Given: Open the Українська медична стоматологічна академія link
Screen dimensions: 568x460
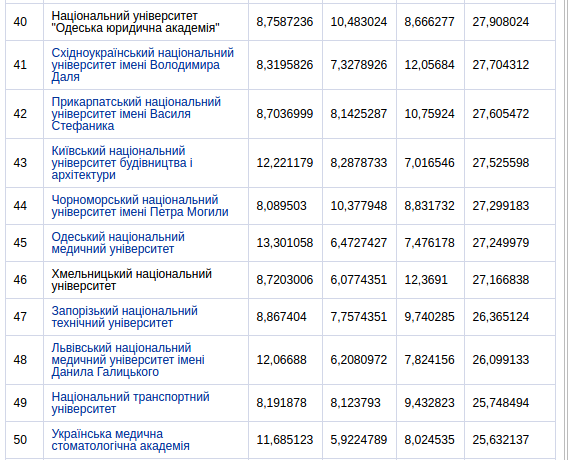Looking at the screenshot, I should click(120, 440).
